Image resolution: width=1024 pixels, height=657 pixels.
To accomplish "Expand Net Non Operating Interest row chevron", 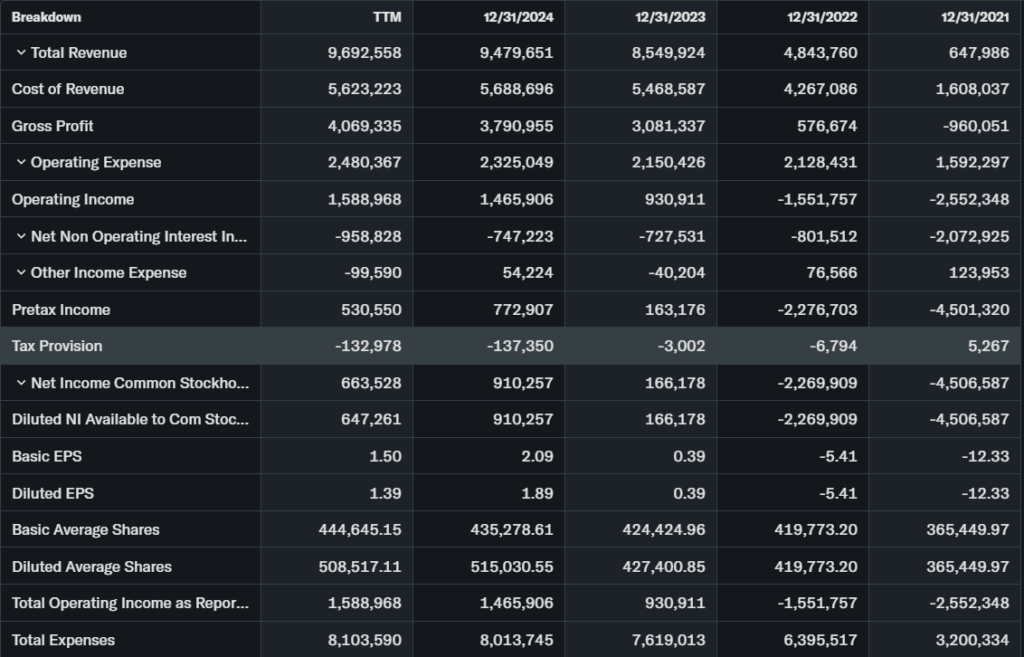I will pos(20,237).
